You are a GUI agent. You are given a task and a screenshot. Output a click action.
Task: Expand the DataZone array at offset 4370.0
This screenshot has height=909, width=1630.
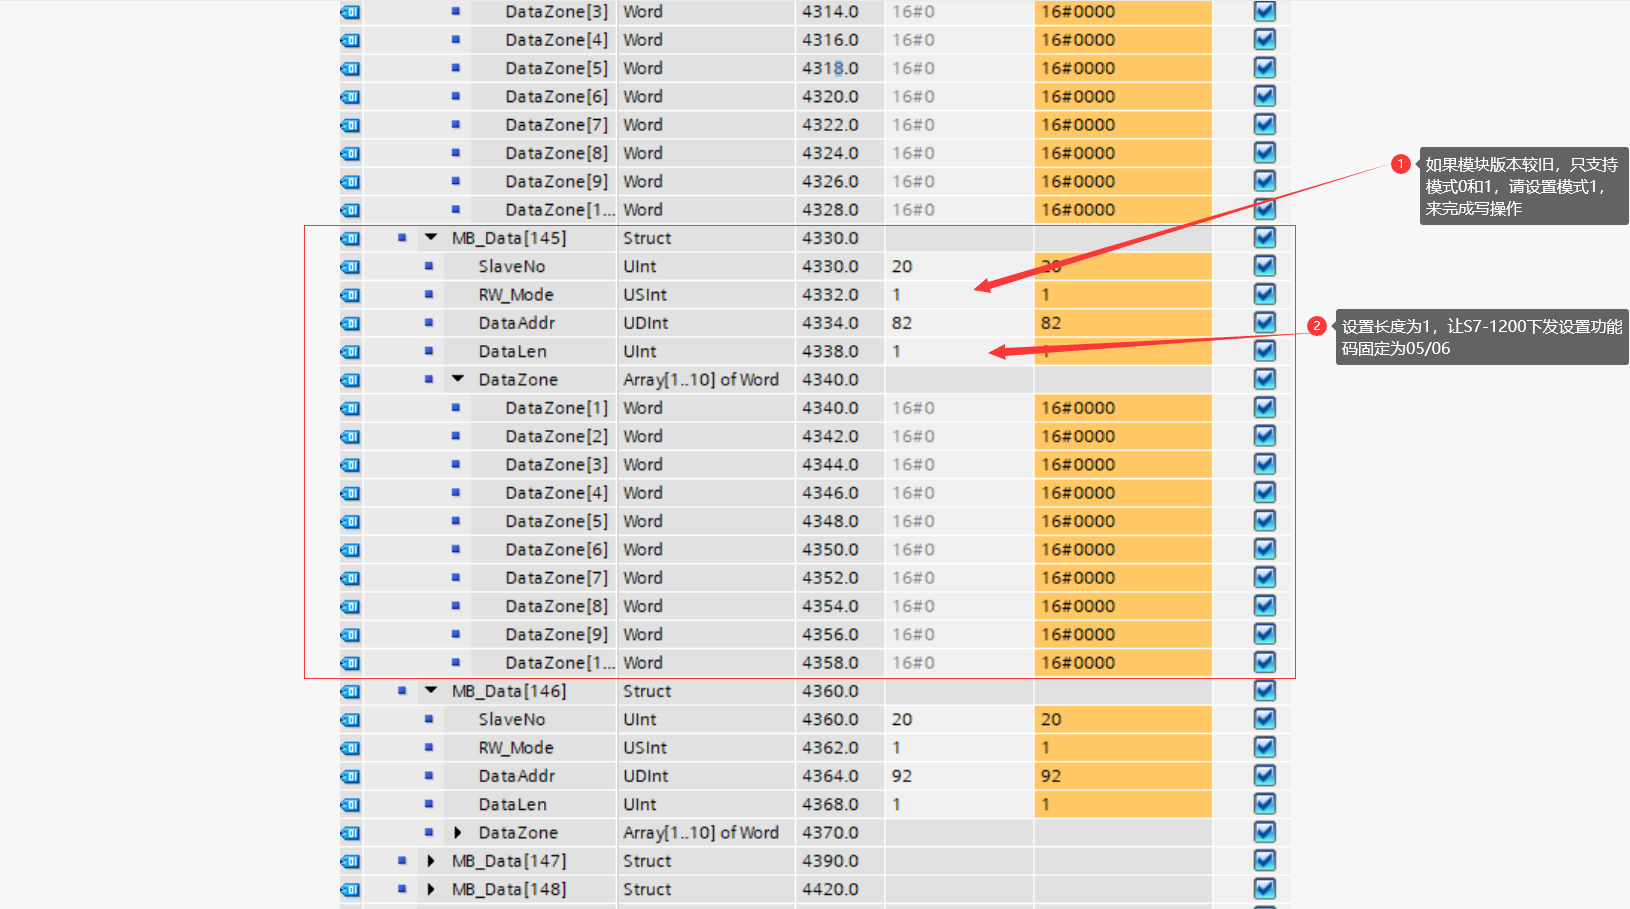coord(458,833)
